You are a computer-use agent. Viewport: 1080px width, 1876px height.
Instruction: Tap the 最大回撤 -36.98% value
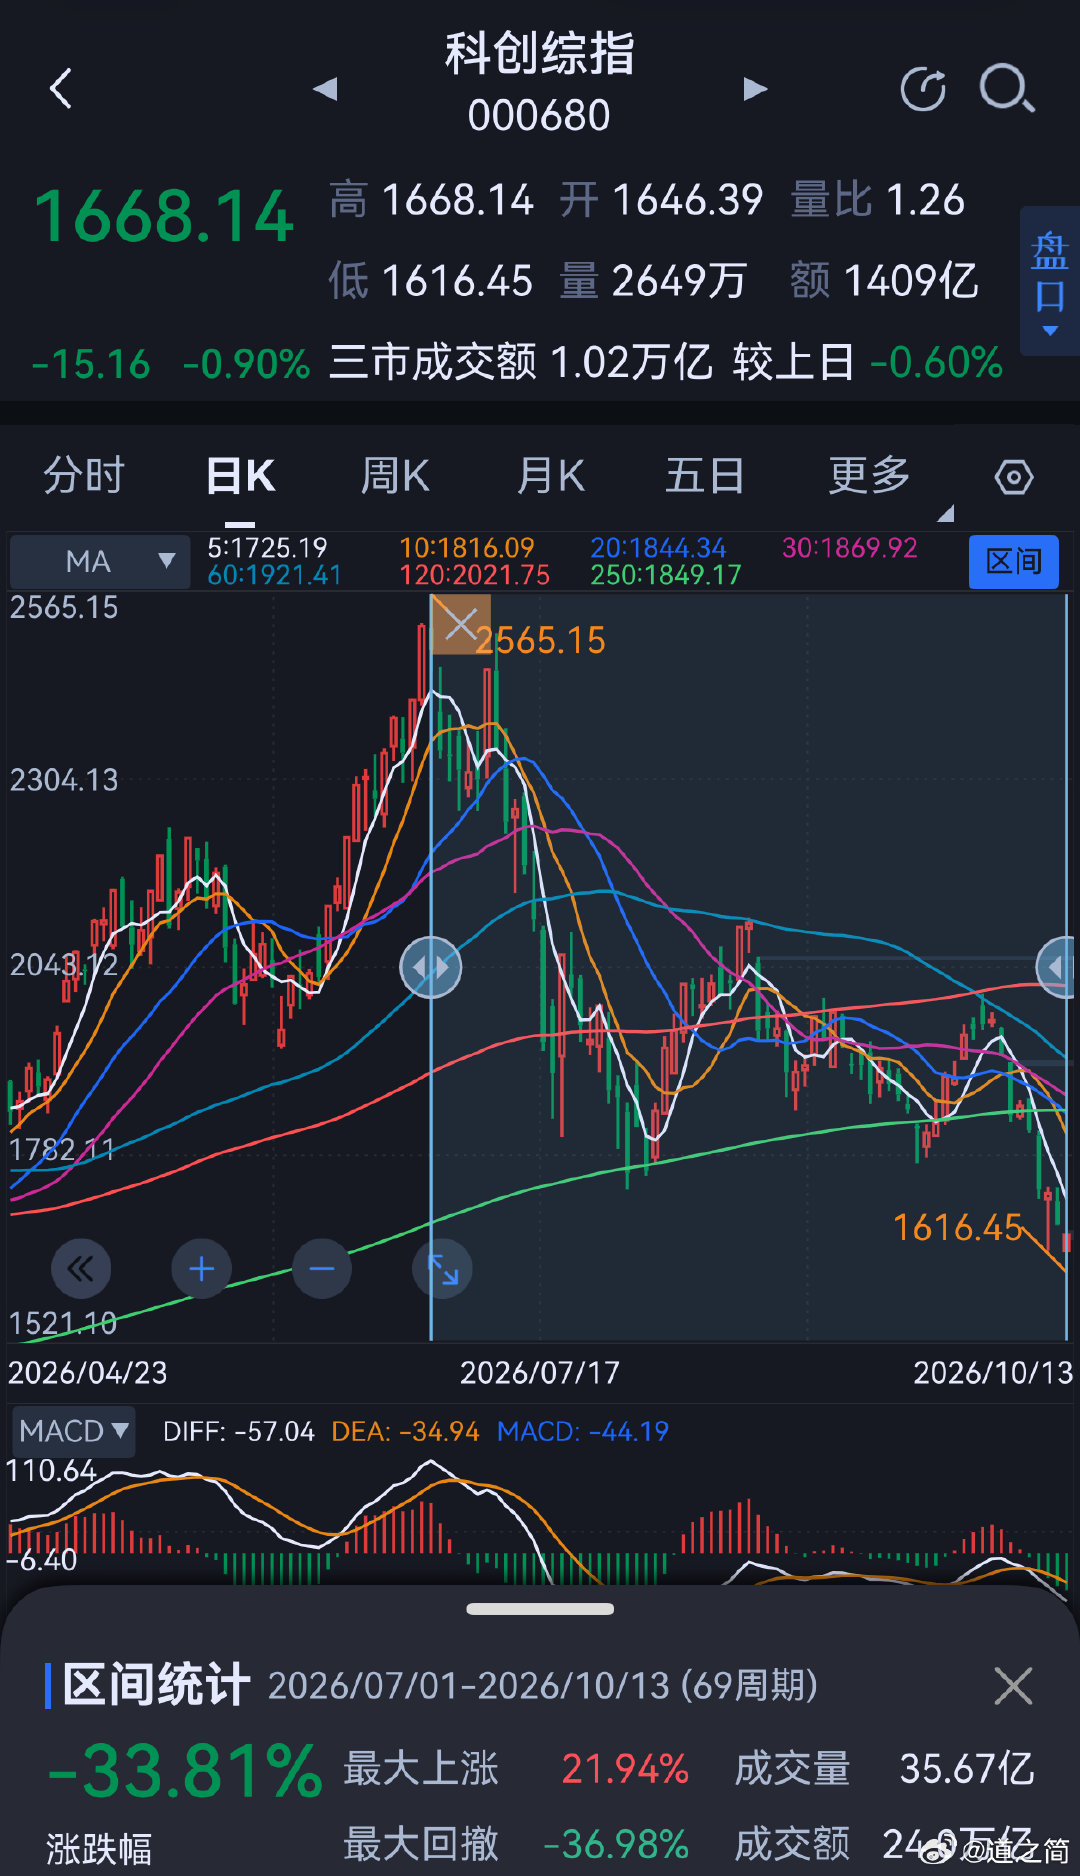[x=616, y=1844]
